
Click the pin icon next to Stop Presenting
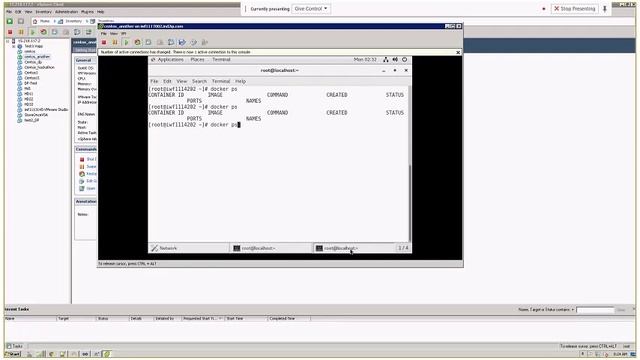[605, 9]
